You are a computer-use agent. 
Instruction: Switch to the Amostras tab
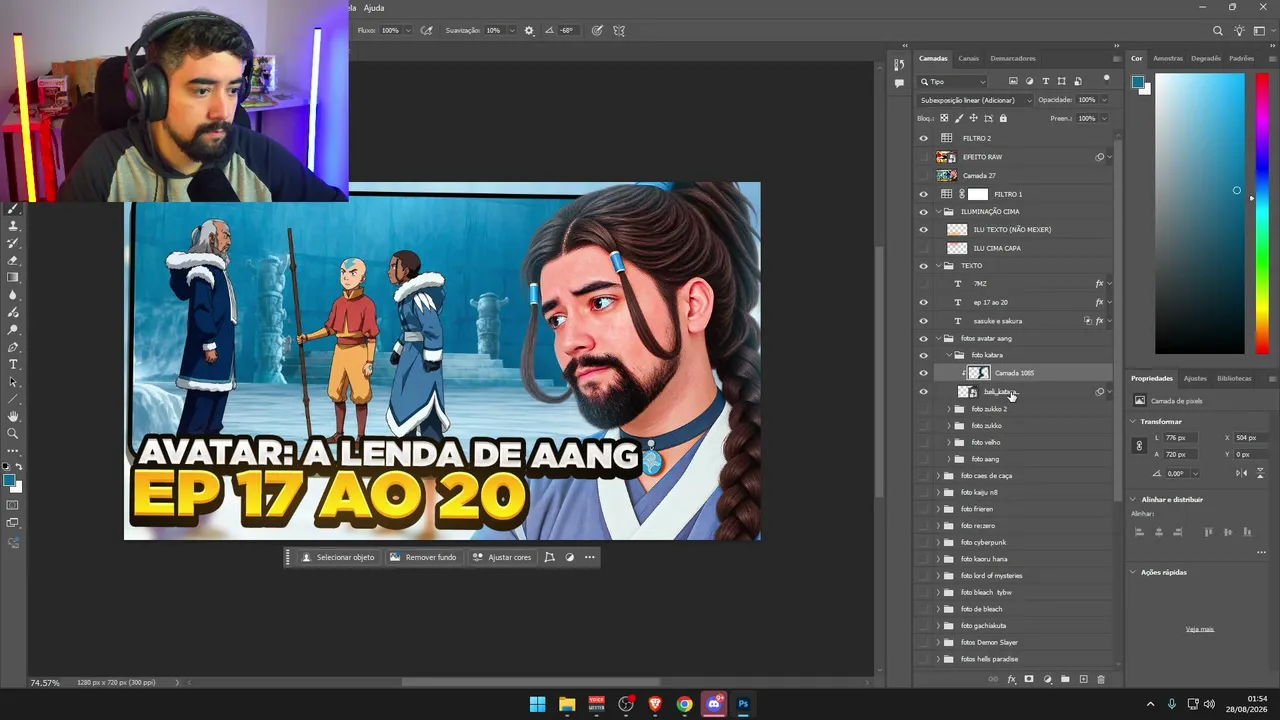coord(1168,58)
